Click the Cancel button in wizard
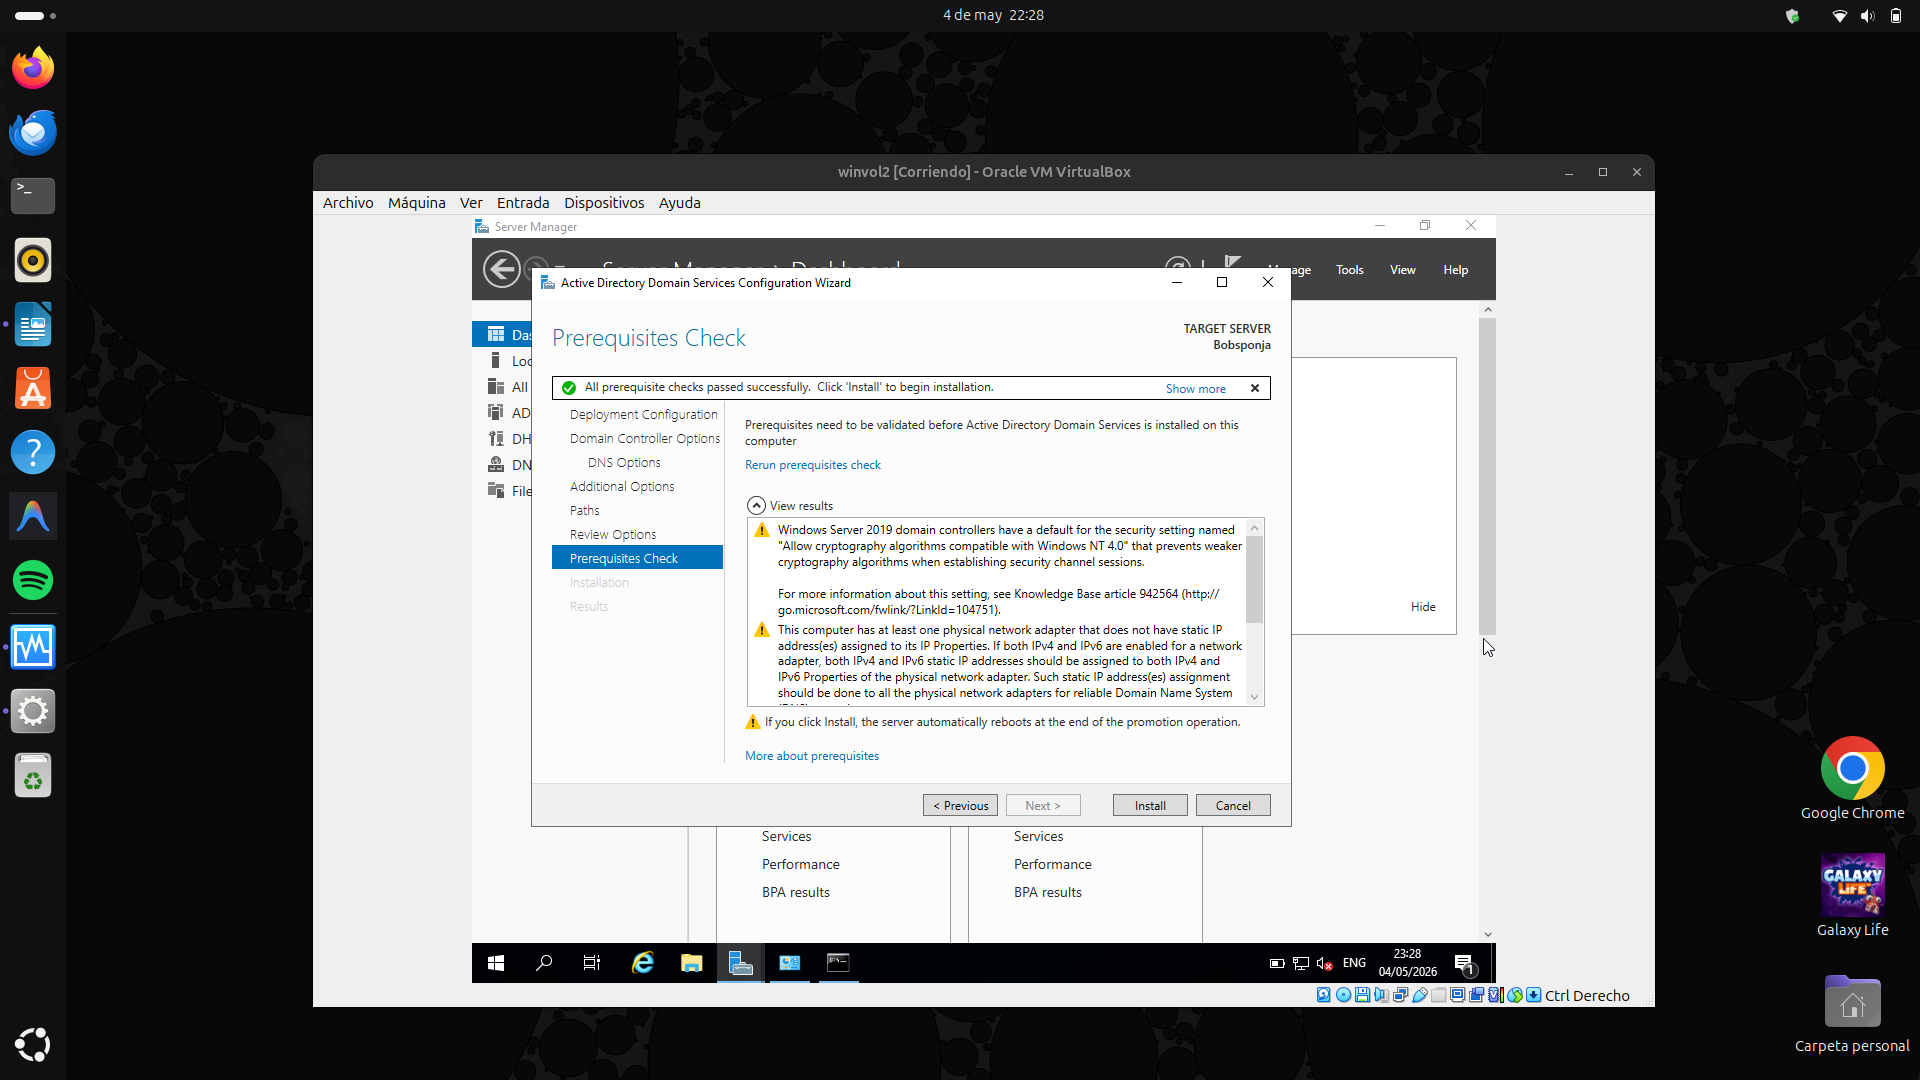This screenshot has height=1080, width=1920. tap(1233, 806)
